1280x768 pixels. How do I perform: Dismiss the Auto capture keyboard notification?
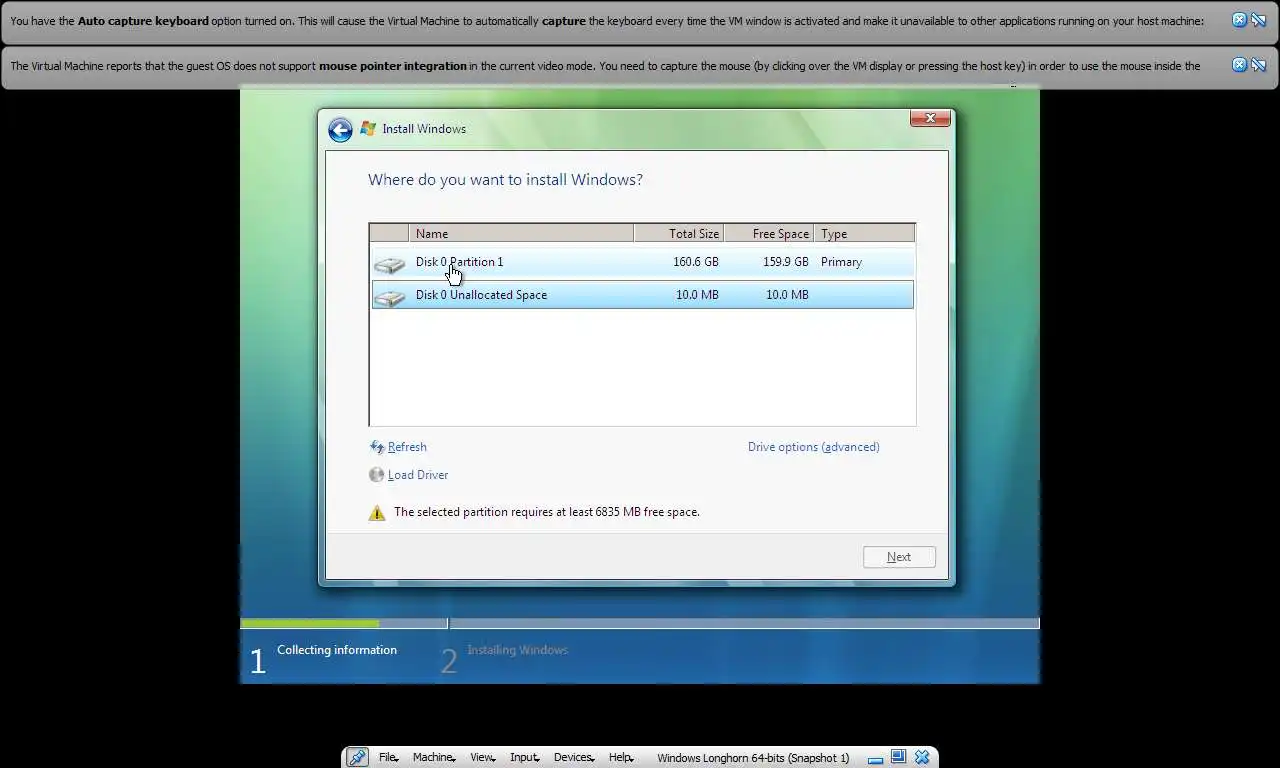point(1239,20)
